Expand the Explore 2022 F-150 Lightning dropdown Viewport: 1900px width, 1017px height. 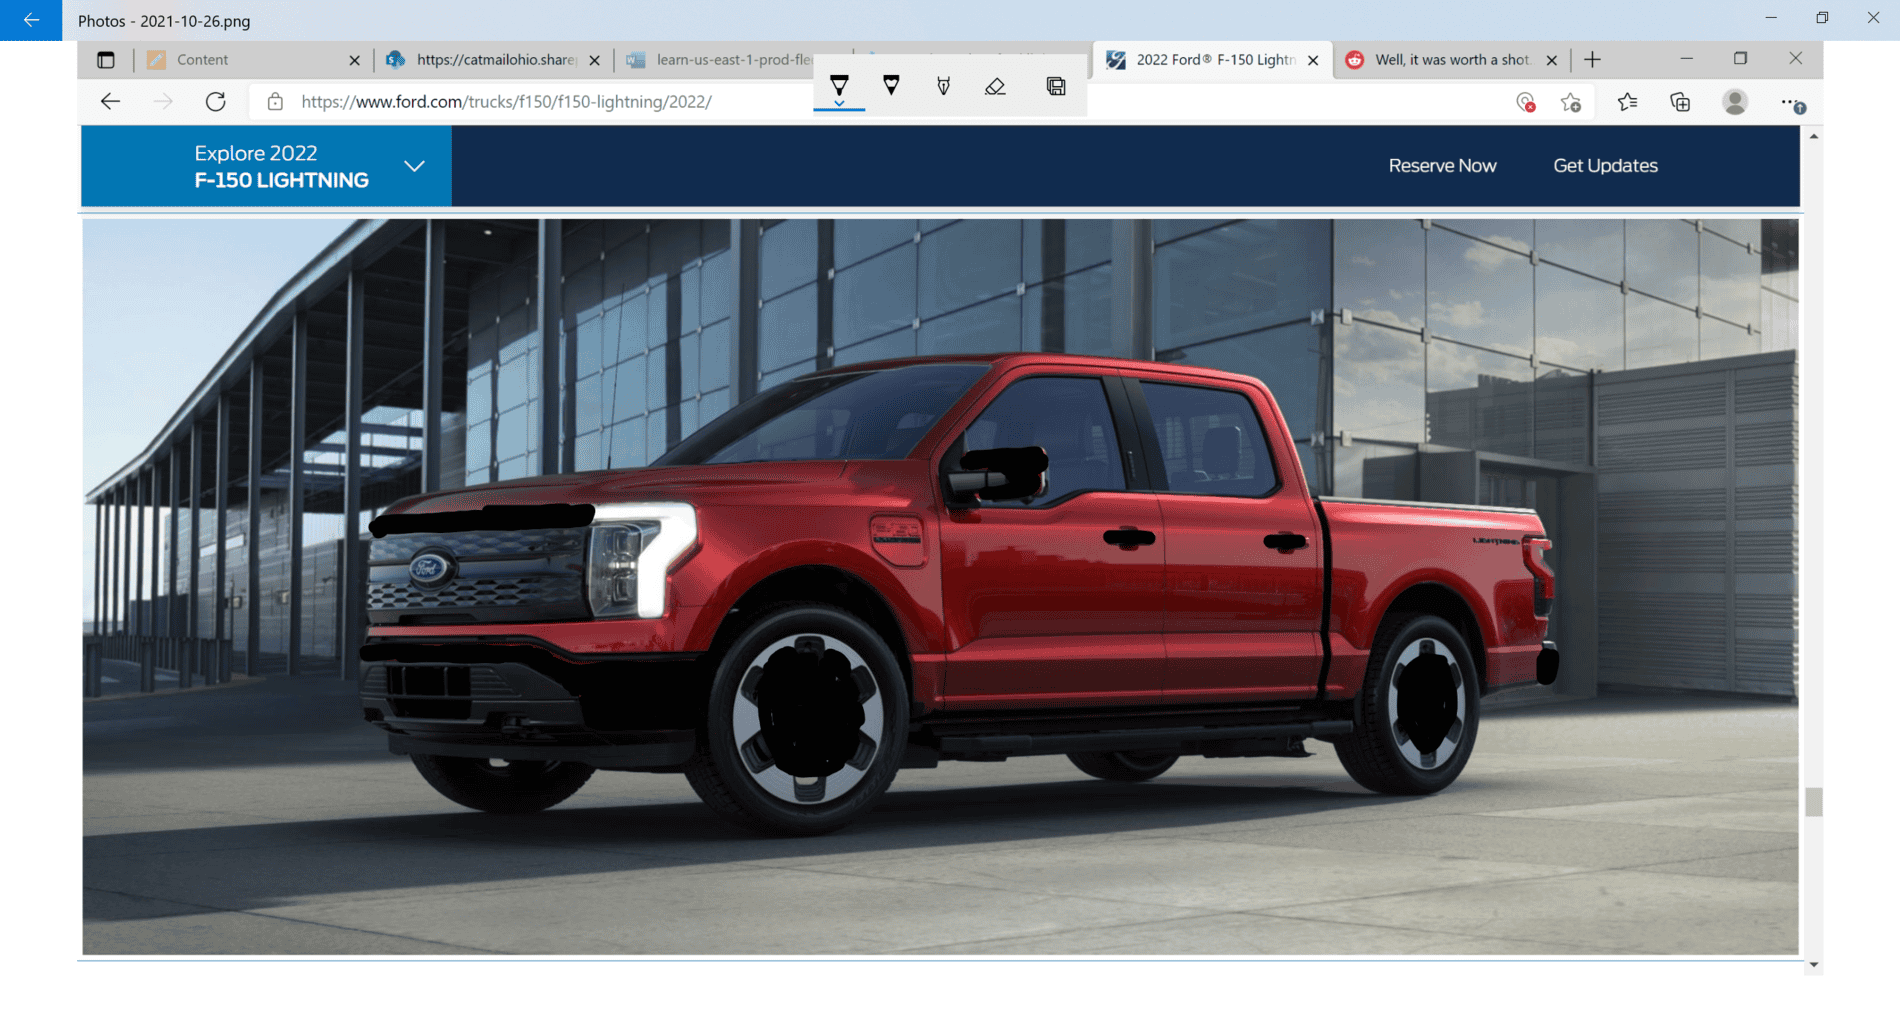266,166
